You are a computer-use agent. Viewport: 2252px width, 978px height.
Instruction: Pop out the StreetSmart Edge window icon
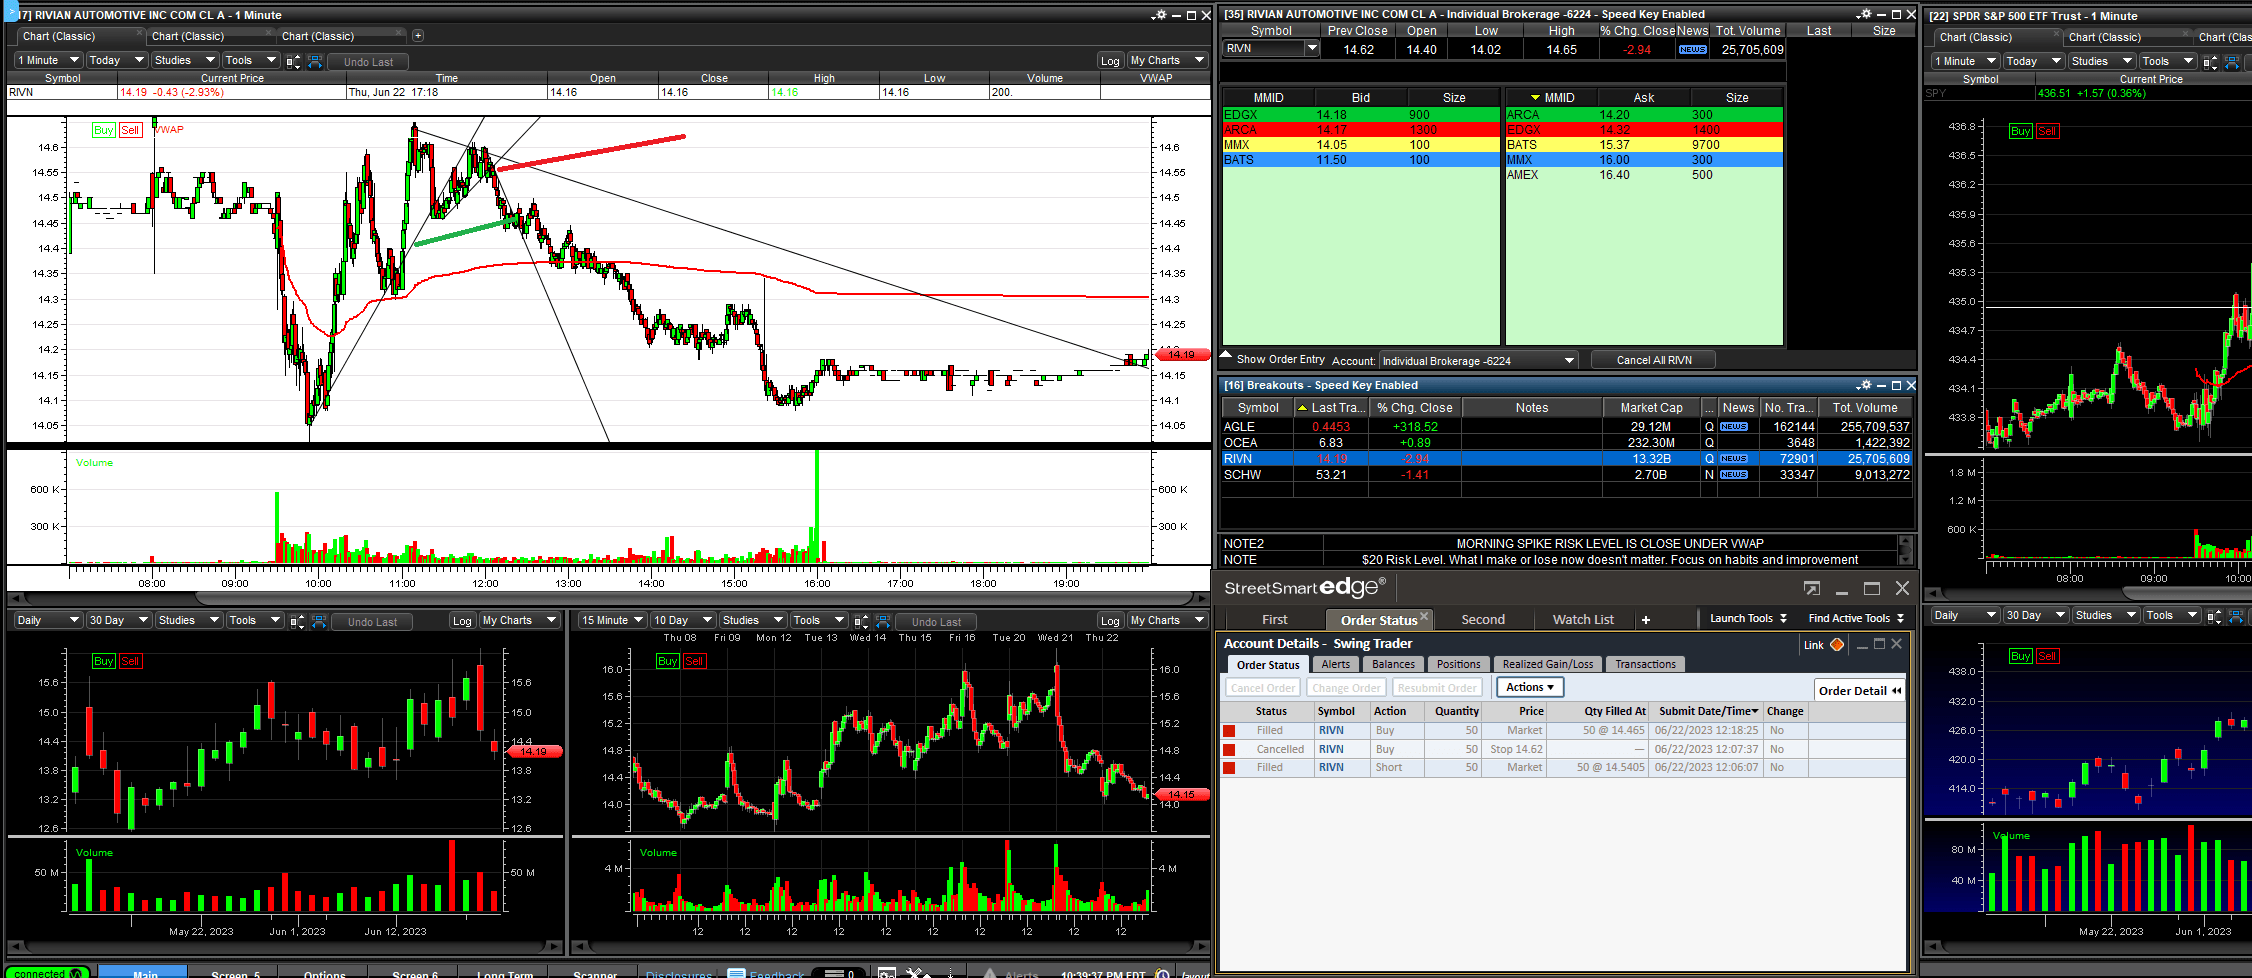click(1811, 589)
